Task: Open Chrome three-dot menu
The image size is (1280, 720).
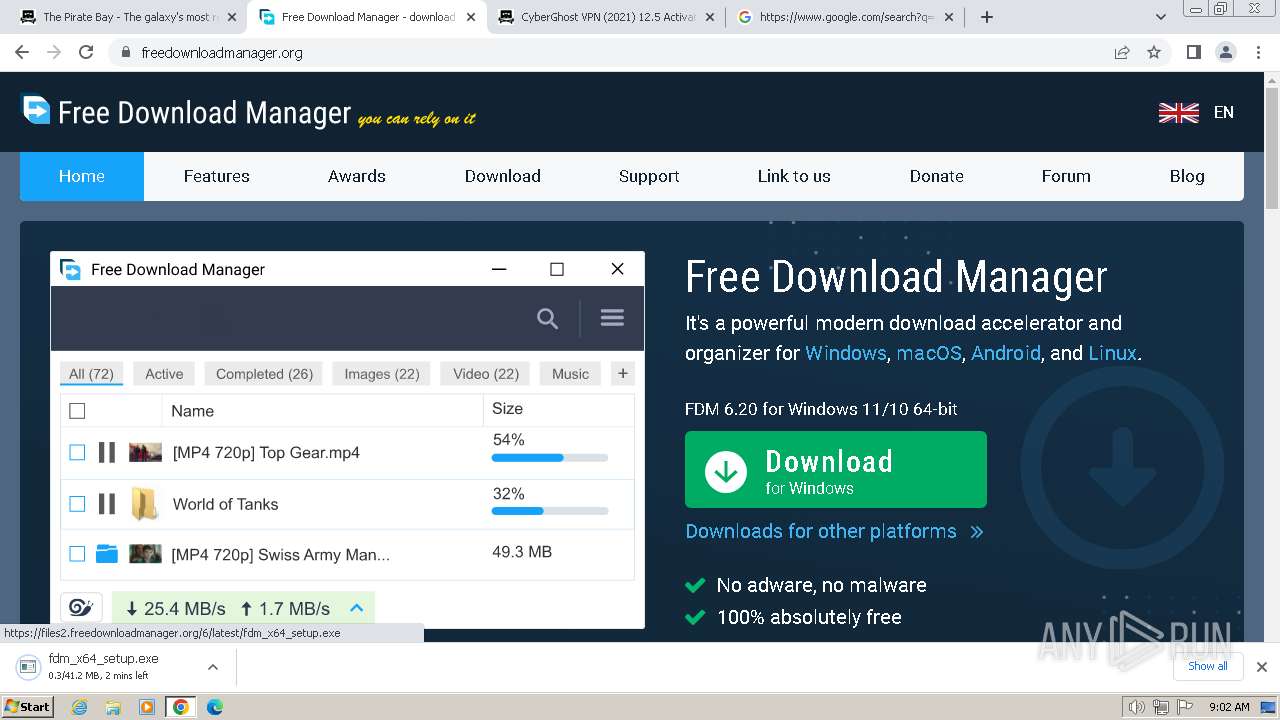Action: (x=1258, y=52)
